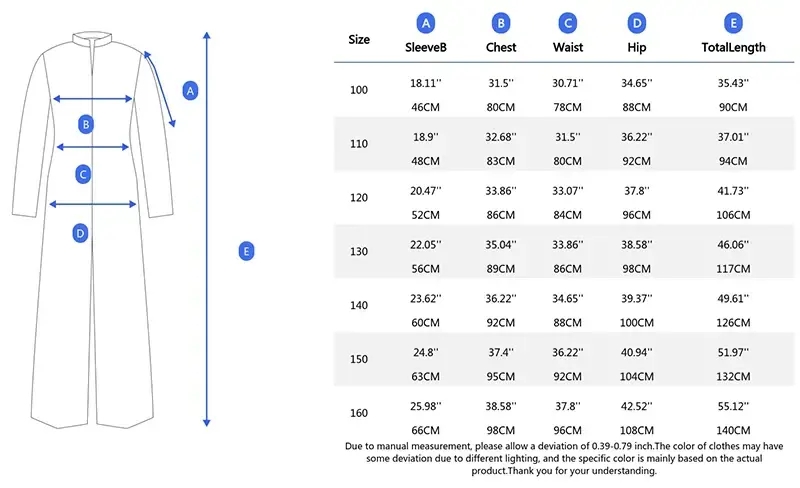Click the blue E badge above TotalLength
800x488 pixels.
tap(733, 23)
